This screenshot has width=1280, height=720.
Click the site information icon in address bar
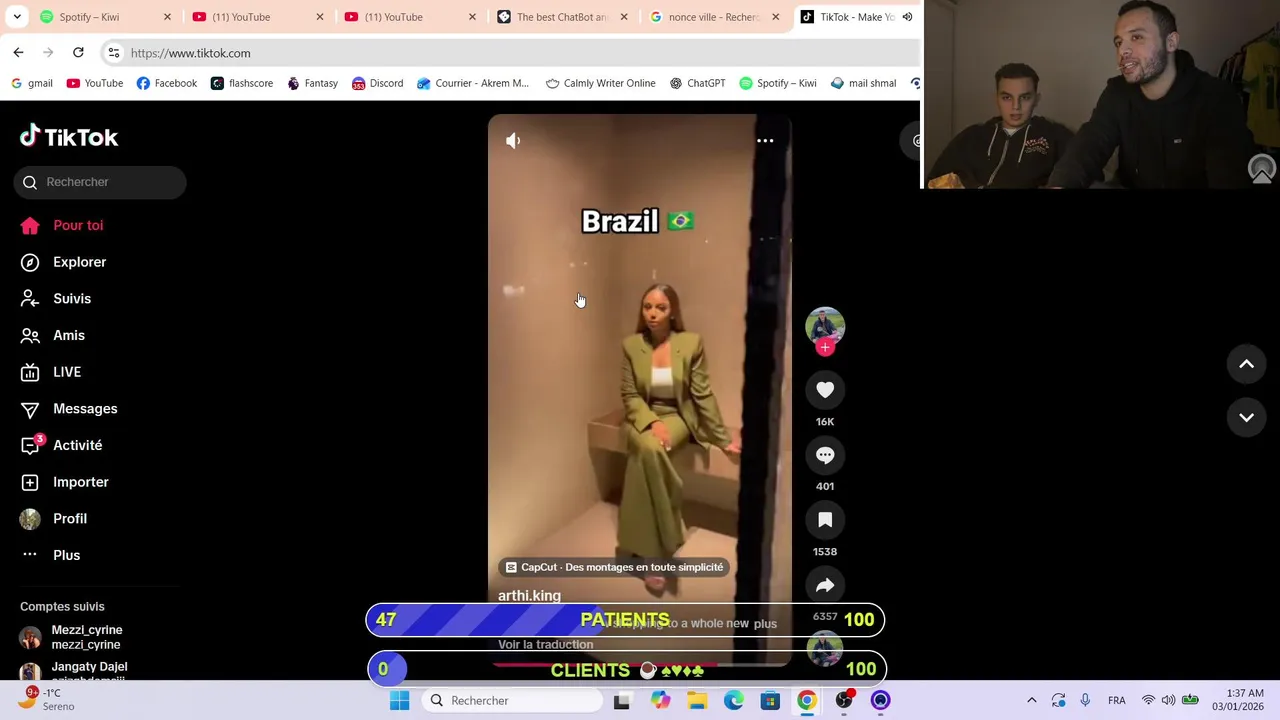coord(114,53)
